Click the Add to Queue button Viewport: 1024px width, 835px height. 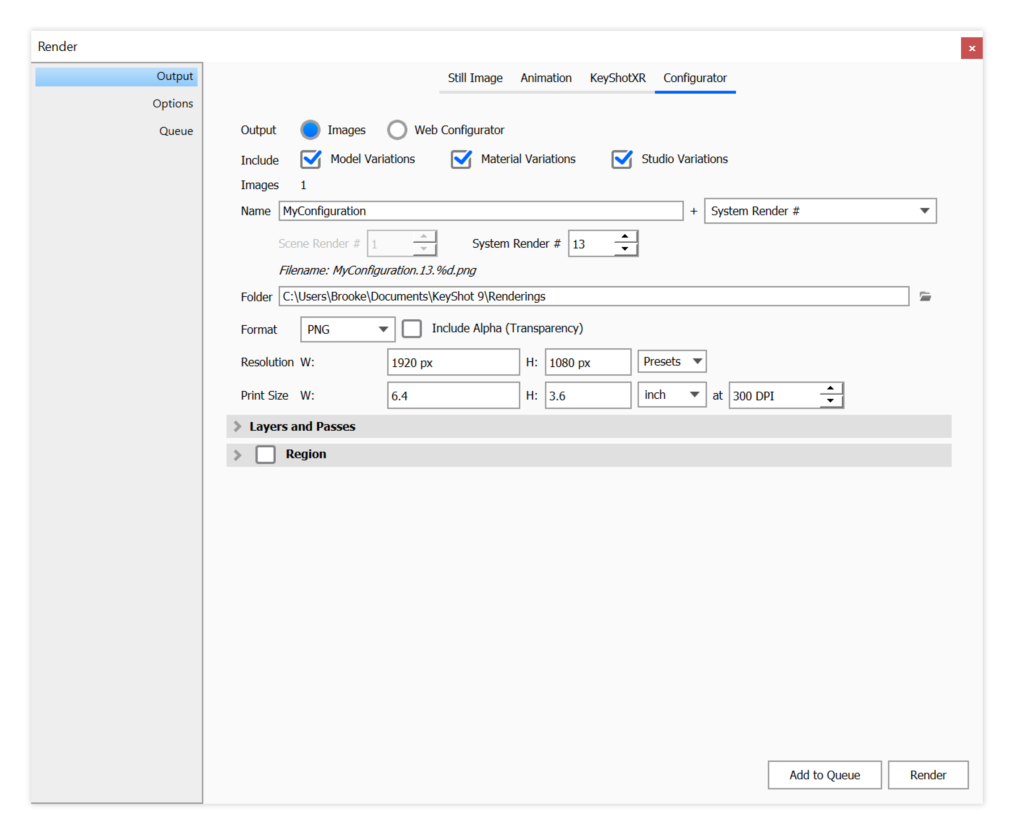824,775
